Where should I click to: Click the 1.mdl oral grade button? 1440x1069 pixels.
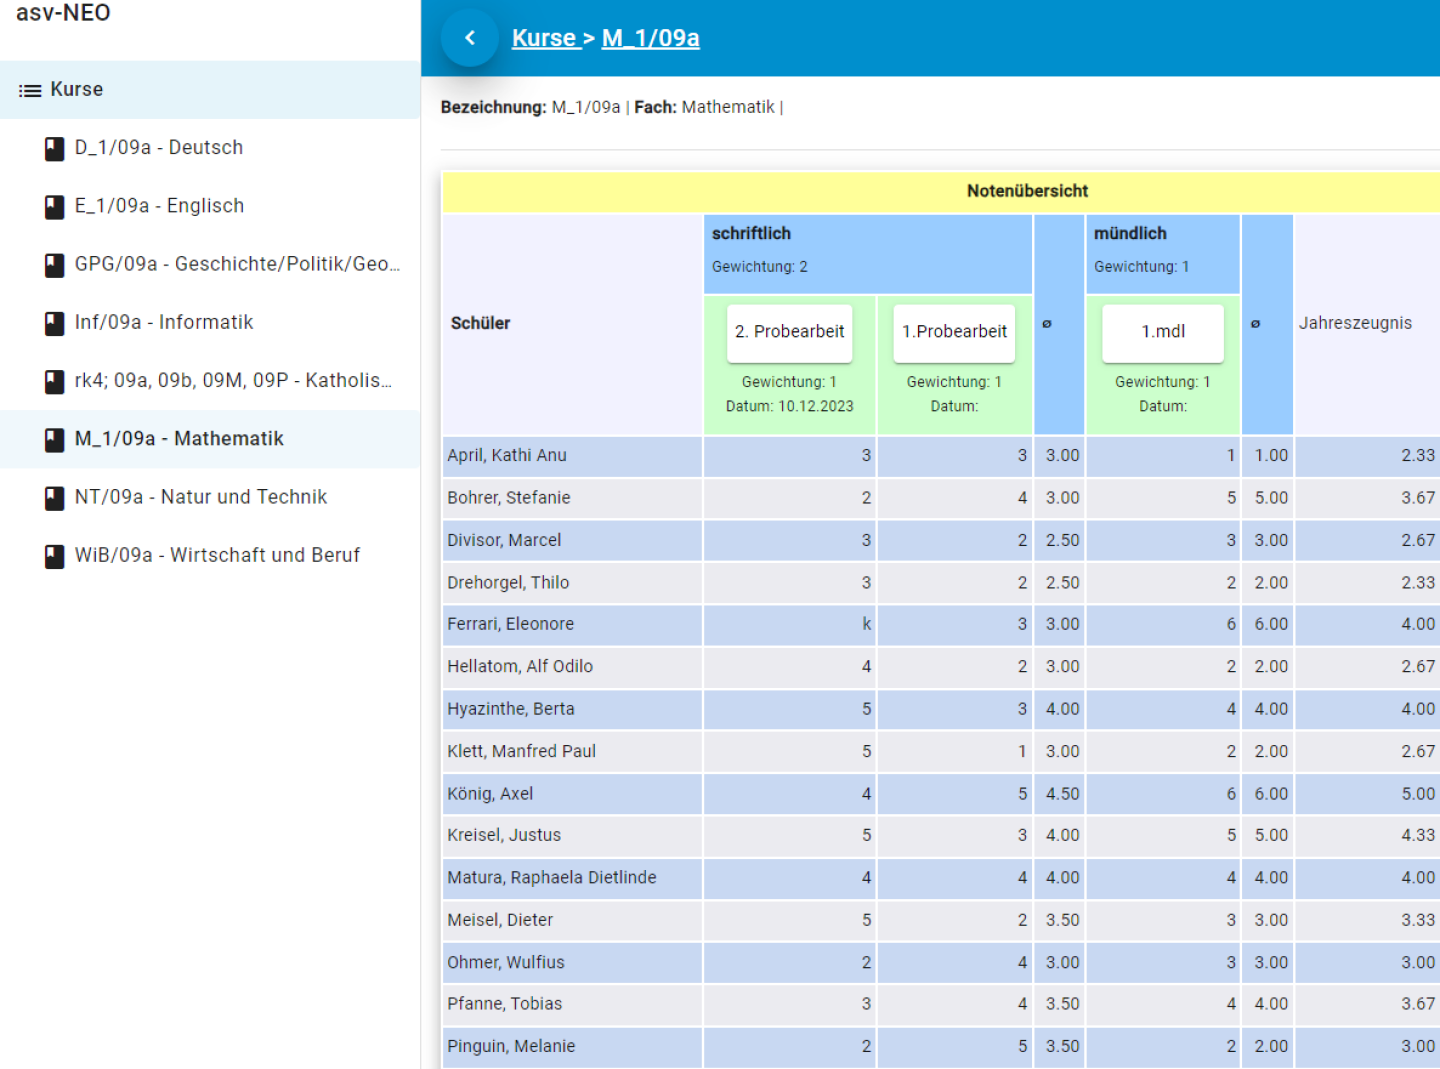tap(1162, 332)
